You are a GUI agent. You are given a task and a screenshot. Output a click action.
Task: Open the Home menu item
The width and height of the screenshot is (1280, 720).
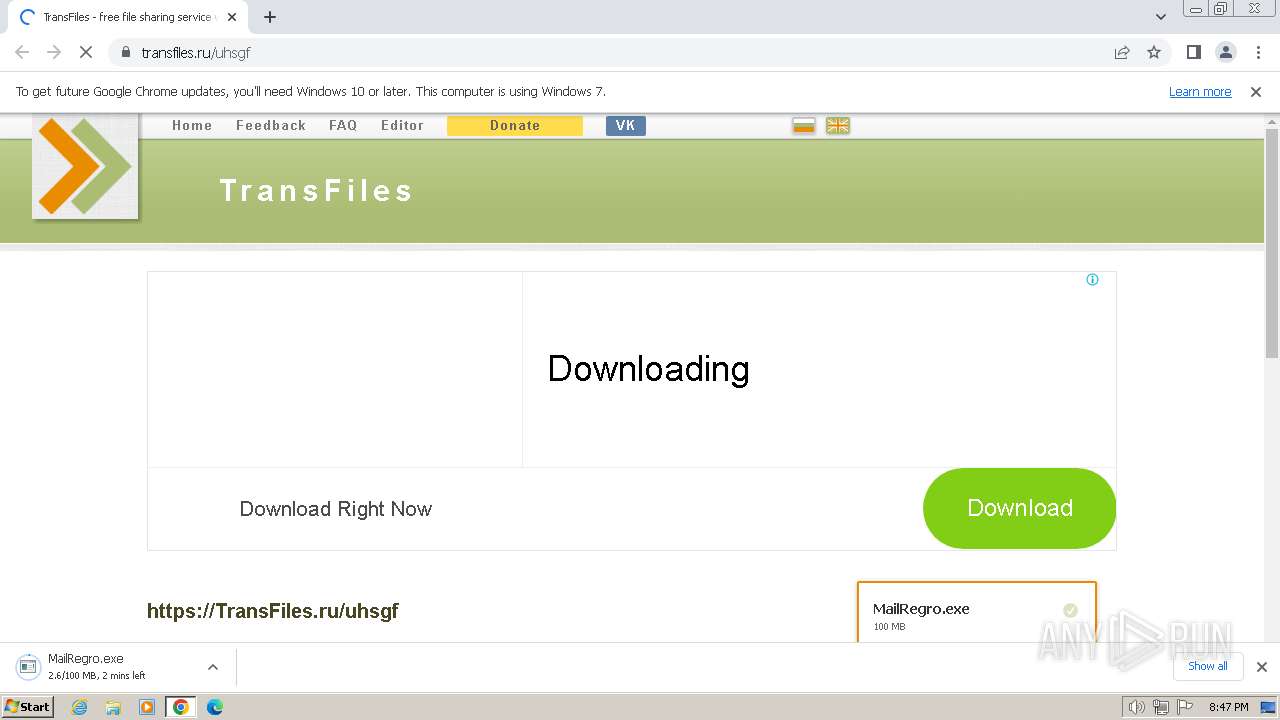click(192, 125)
